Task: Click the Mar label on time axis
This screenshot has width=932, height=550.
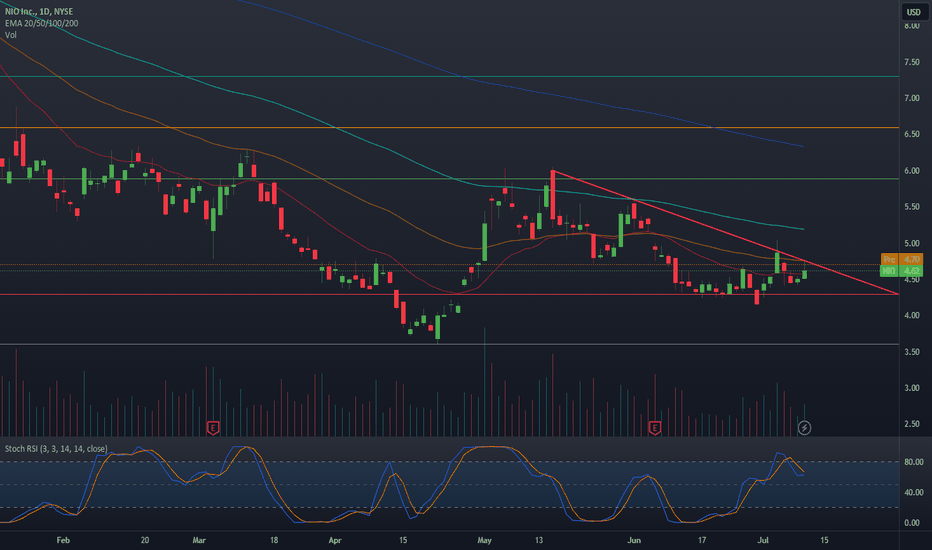Action: point(199,540)
